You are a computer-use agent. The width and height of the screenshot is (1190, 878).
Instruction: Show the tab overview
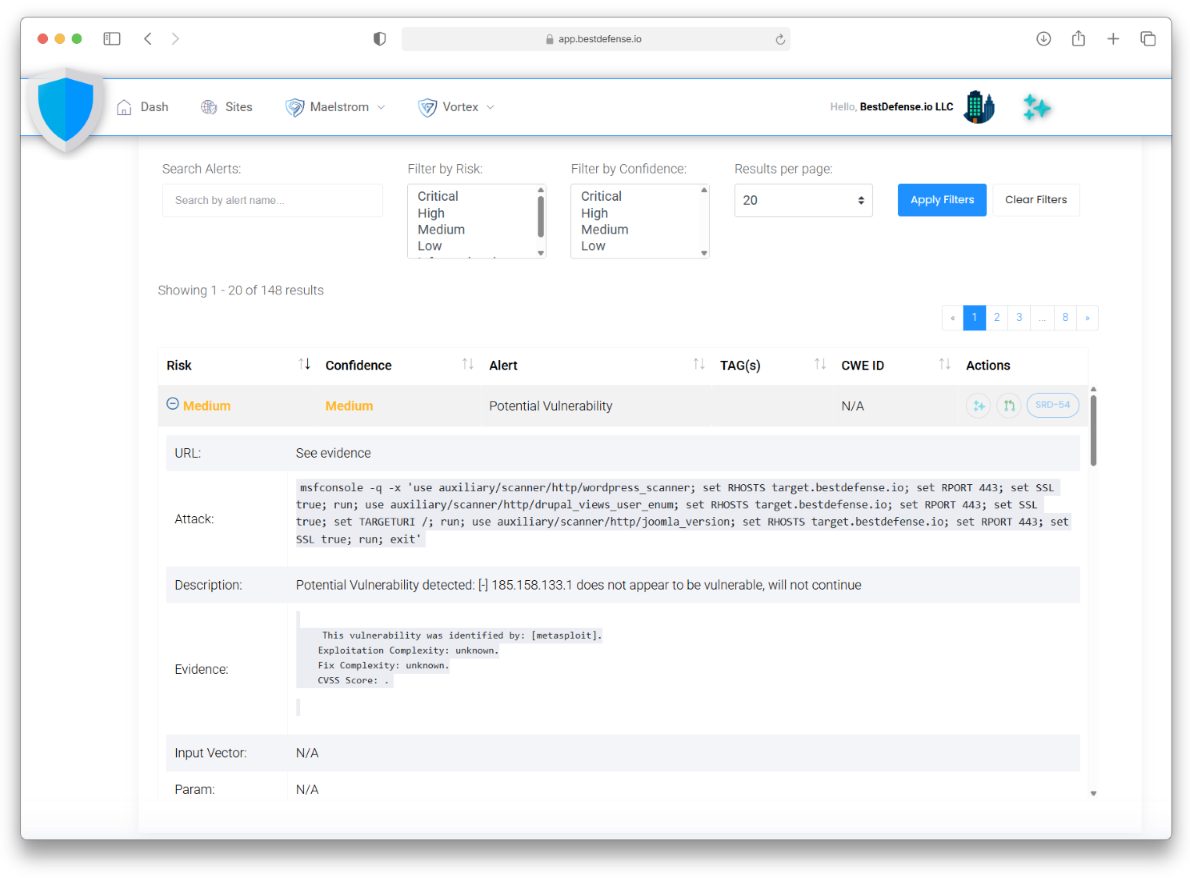pos(1148,39)
